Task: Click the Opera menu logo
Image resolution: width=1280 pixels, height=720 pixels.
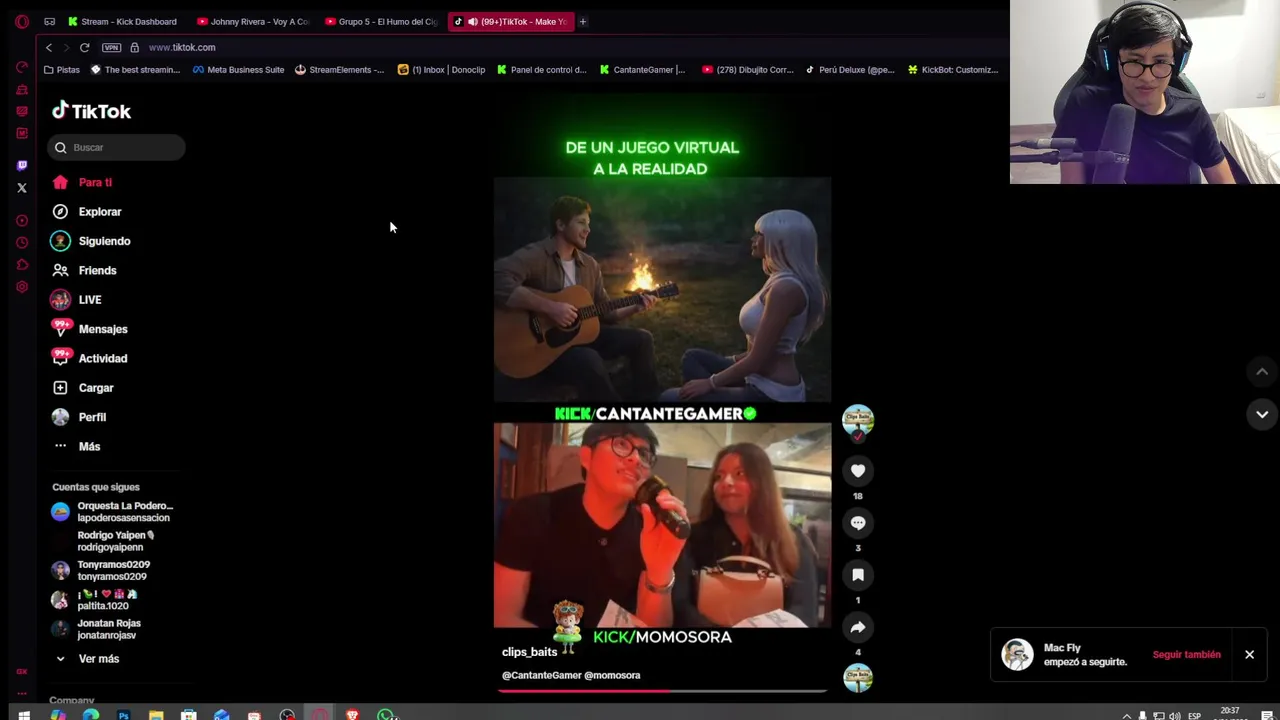Action: tap(22, 21)
